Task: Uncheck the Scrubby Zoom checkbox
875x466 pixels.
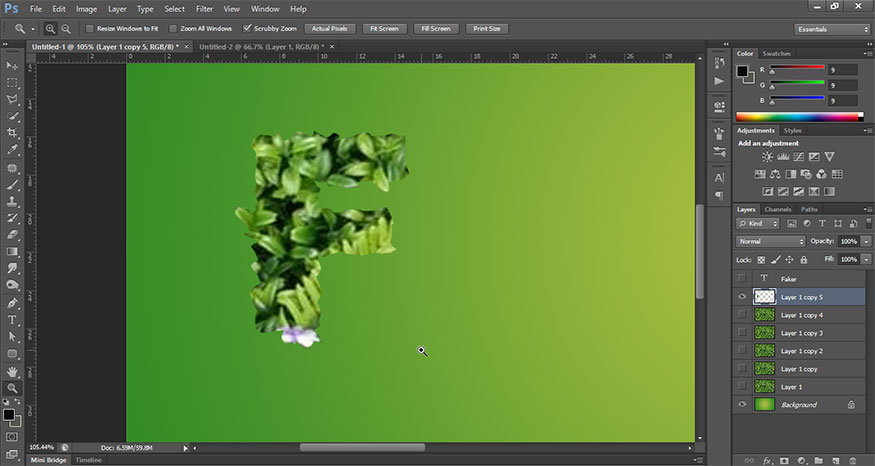Action: click(x=247, y=28)
